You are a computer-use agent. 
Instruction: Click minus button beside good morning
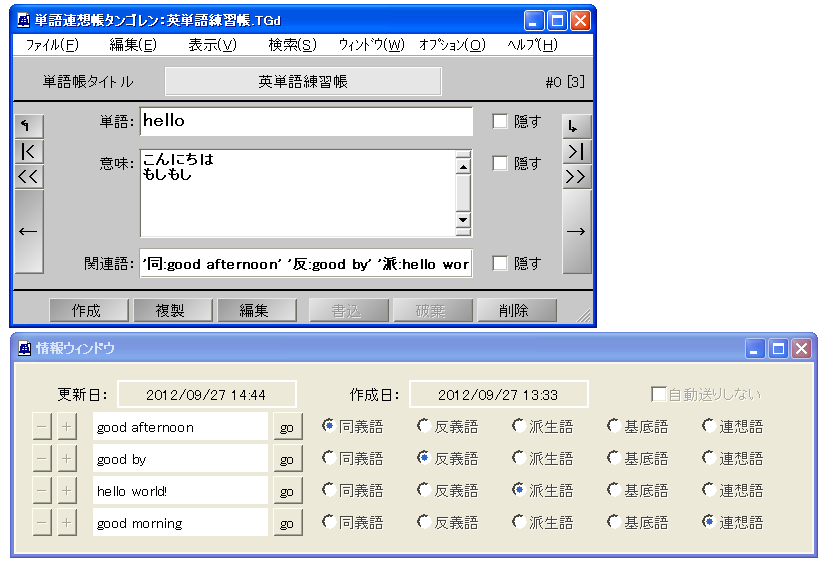point(42,523)
